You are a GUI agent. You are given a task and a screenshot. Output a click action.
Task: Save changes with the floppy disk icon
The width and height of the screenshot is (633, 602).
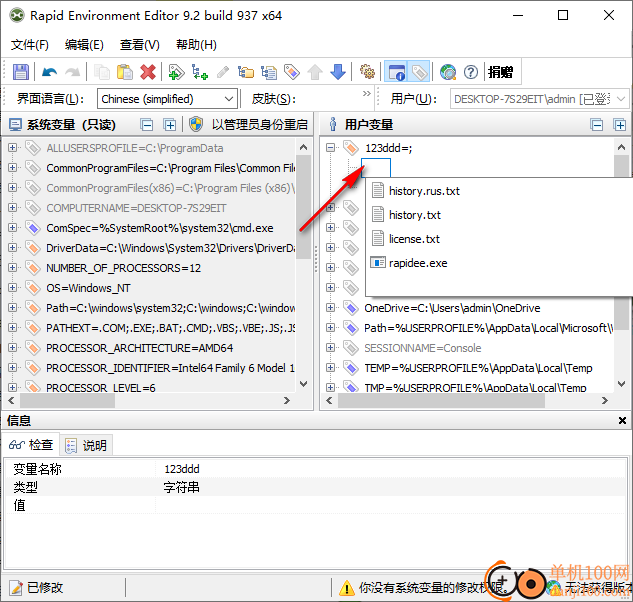pos(21,72)
